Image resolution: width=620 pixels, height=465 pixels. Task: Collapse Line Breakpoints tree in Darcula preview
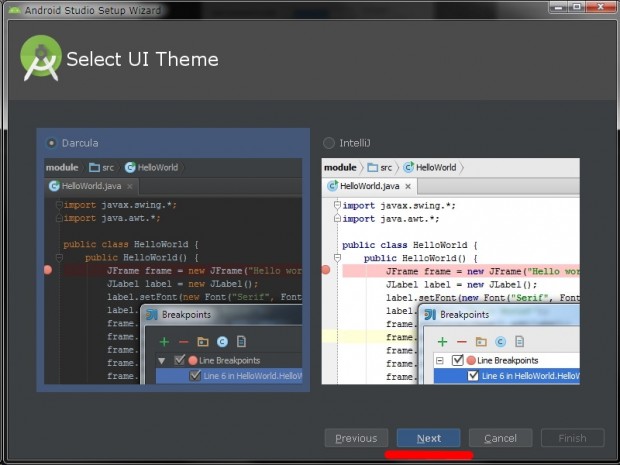(163, 360)
